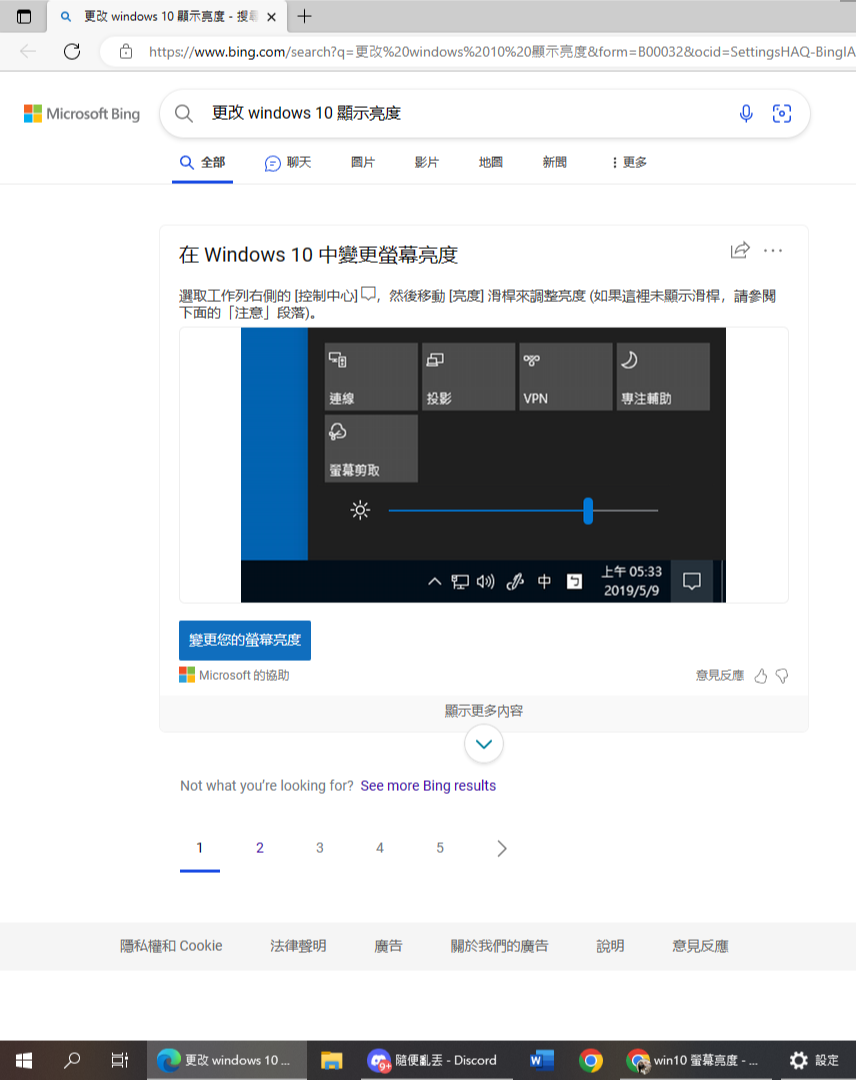Click the control center screenshot image

click(483, 465)
